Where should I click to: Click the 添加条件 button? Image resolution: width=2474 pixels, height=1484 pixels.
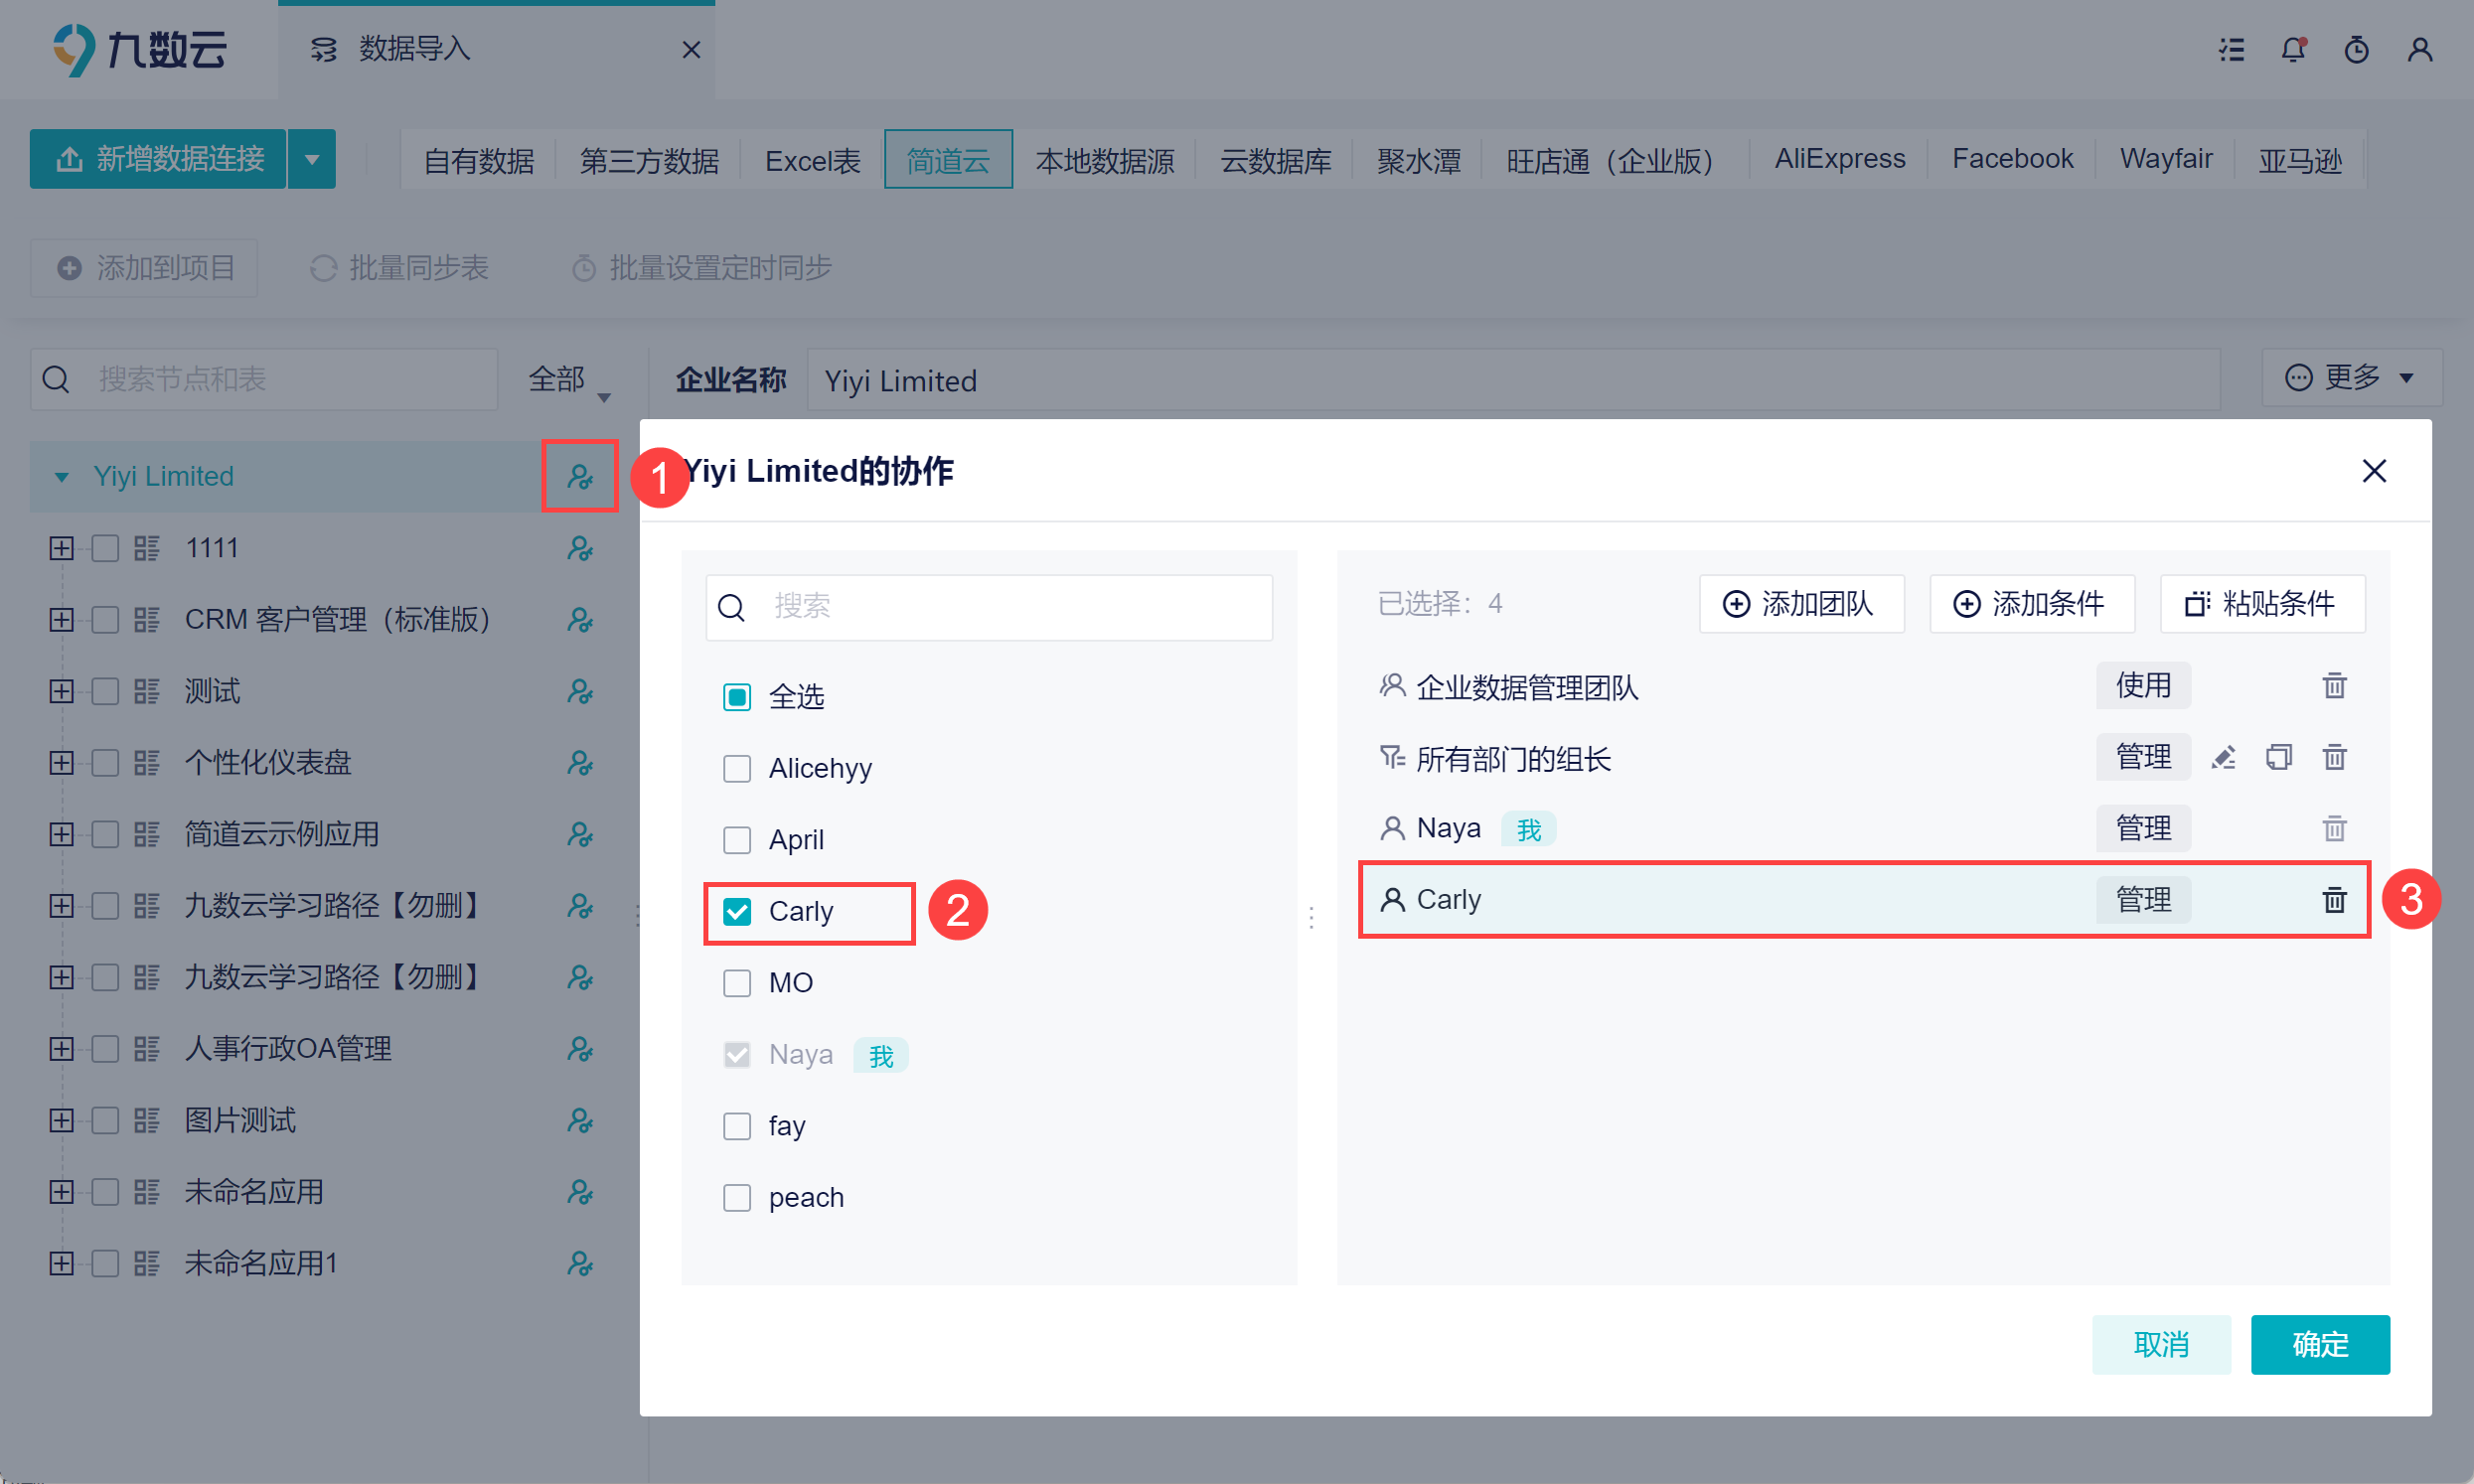(x=2032, y=604)
